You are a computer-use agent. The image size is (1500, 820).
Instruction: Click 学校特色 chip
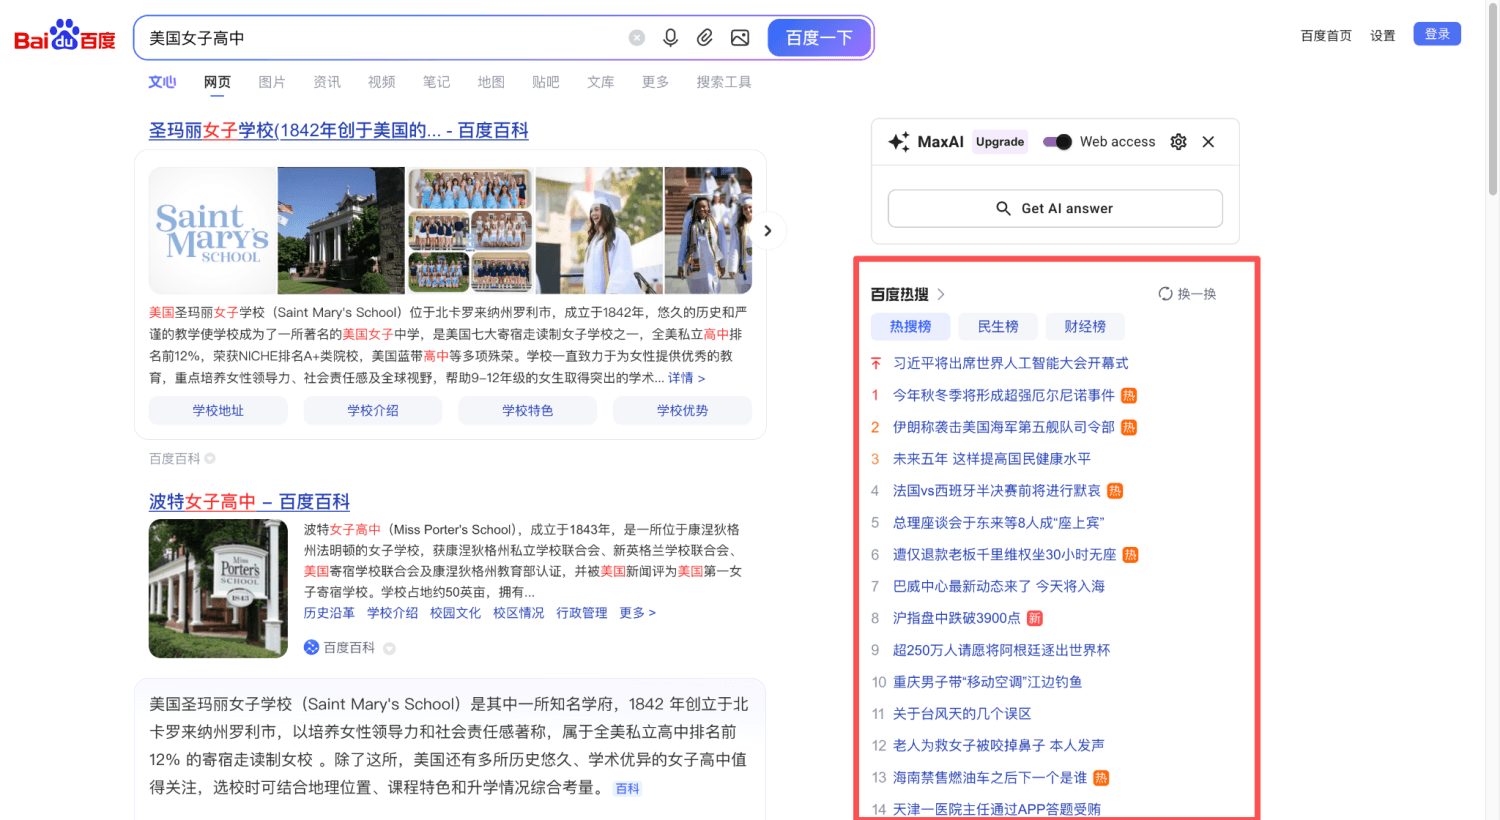pyautogui.click(x=527, y=411)
